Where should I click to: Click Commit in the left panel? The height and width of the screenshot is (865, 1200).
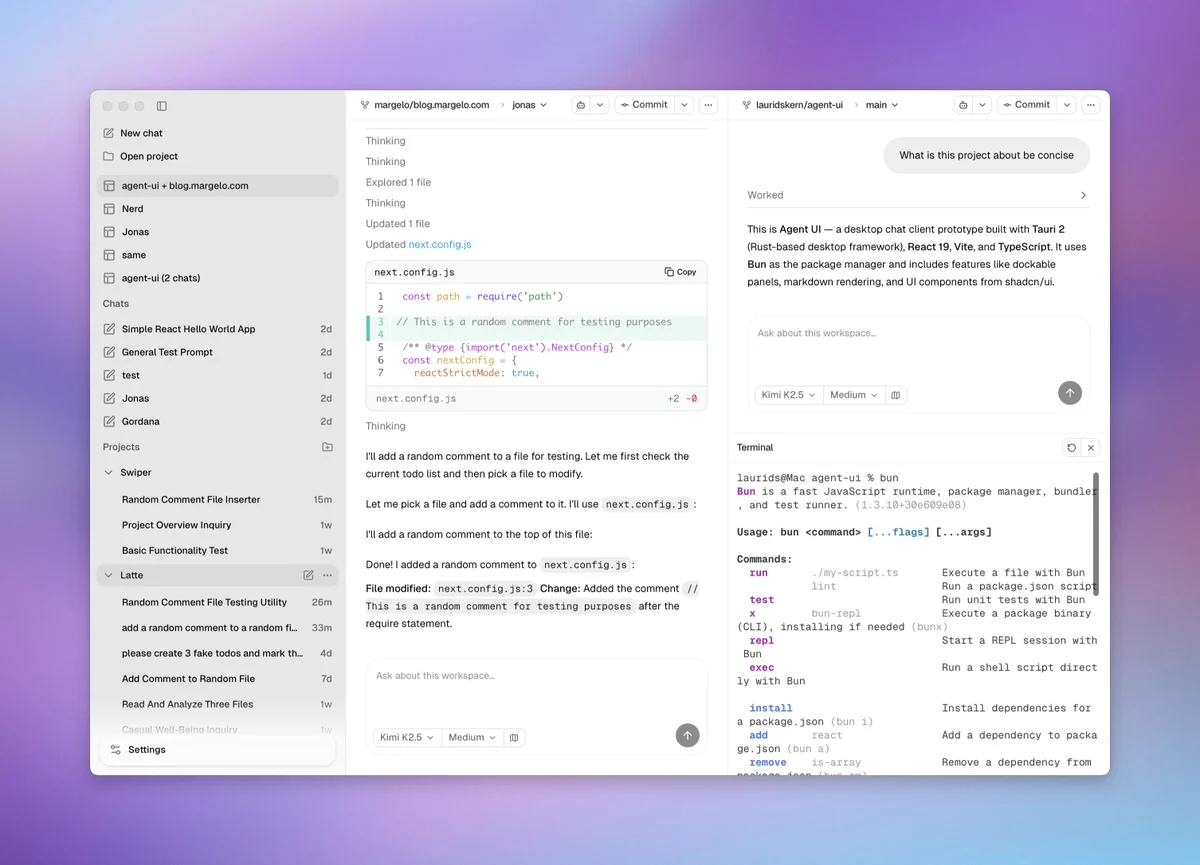pyautogui.click(x=644, y=105)
